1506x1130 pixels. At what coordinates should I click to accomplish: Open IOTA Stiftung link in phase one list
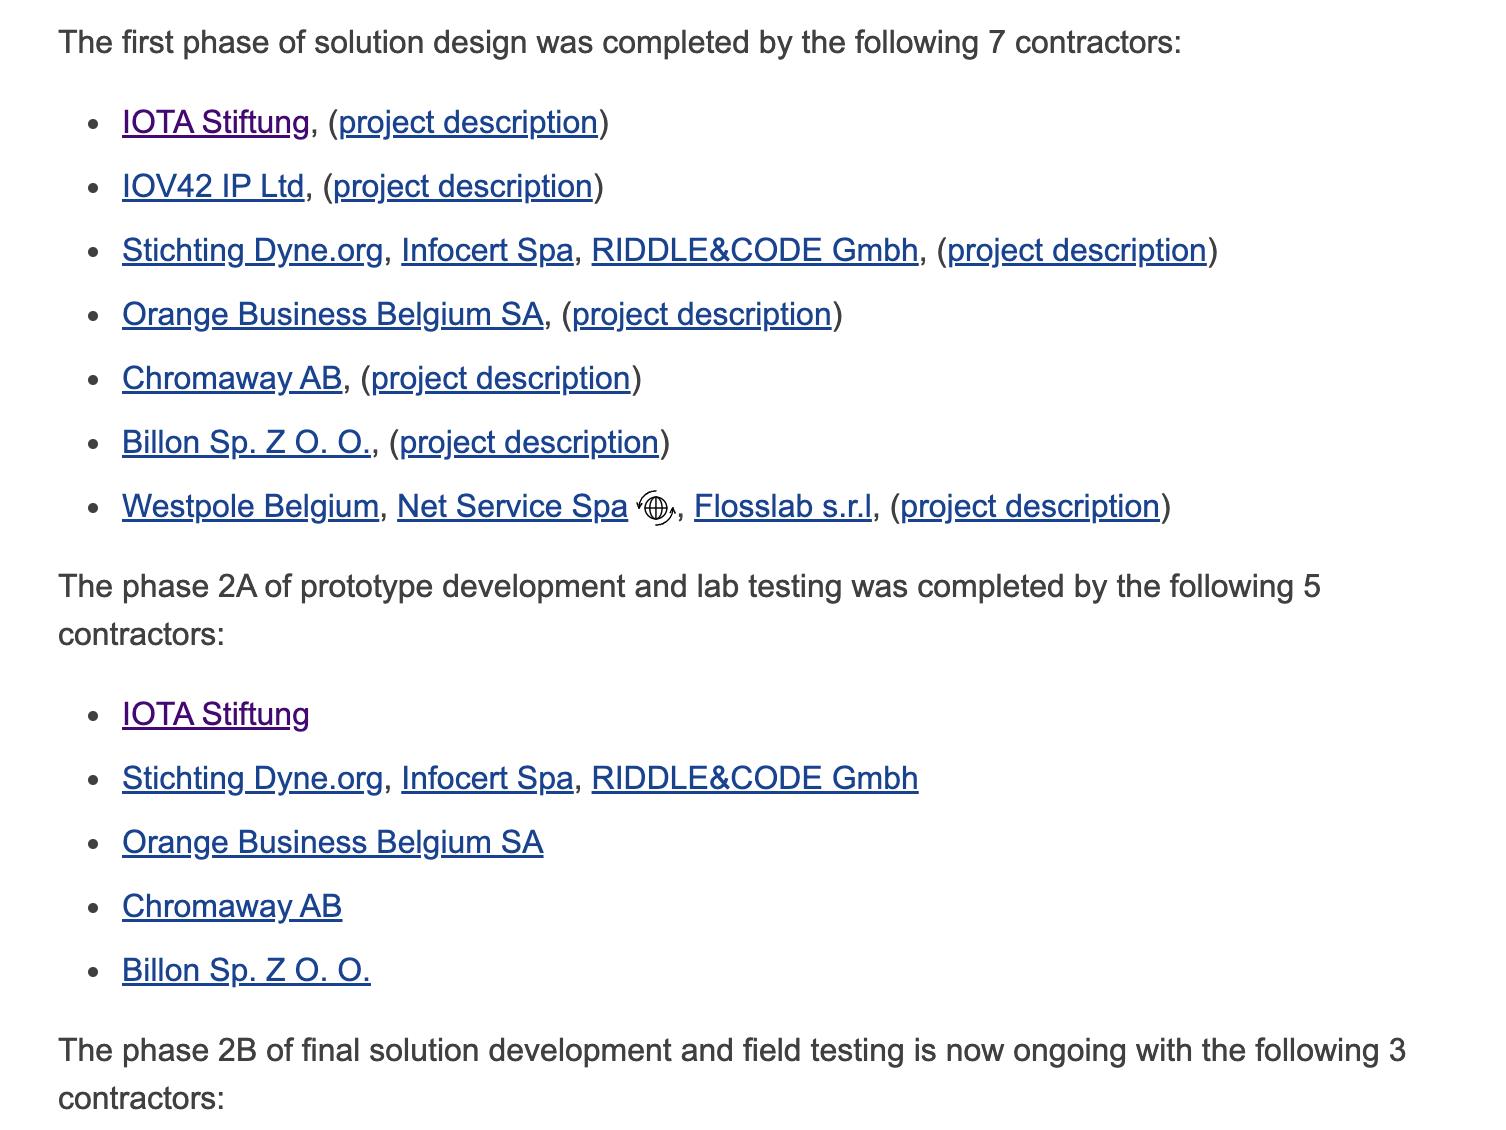[216, 123]
